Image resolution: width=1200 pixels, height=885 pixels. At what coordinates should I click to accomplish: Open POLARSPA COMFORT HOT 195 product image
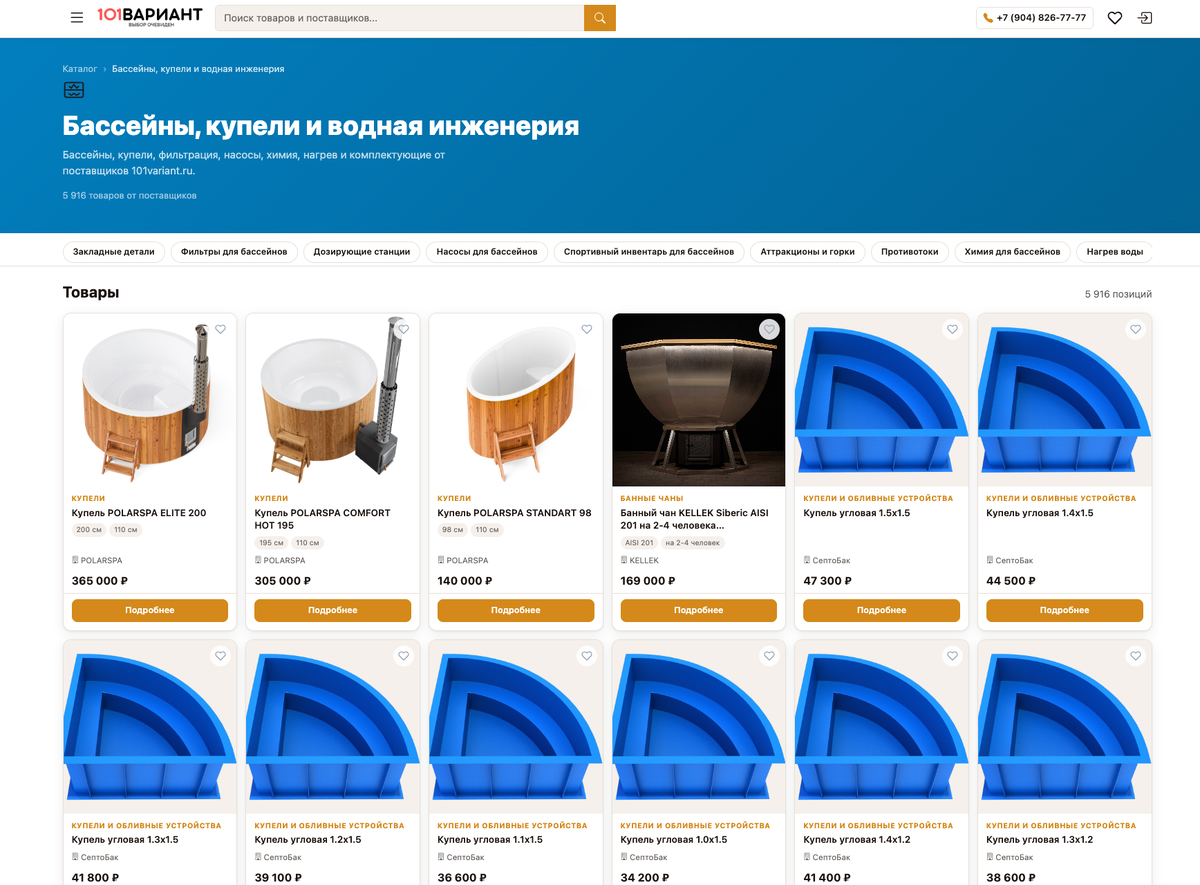(333, 400)
